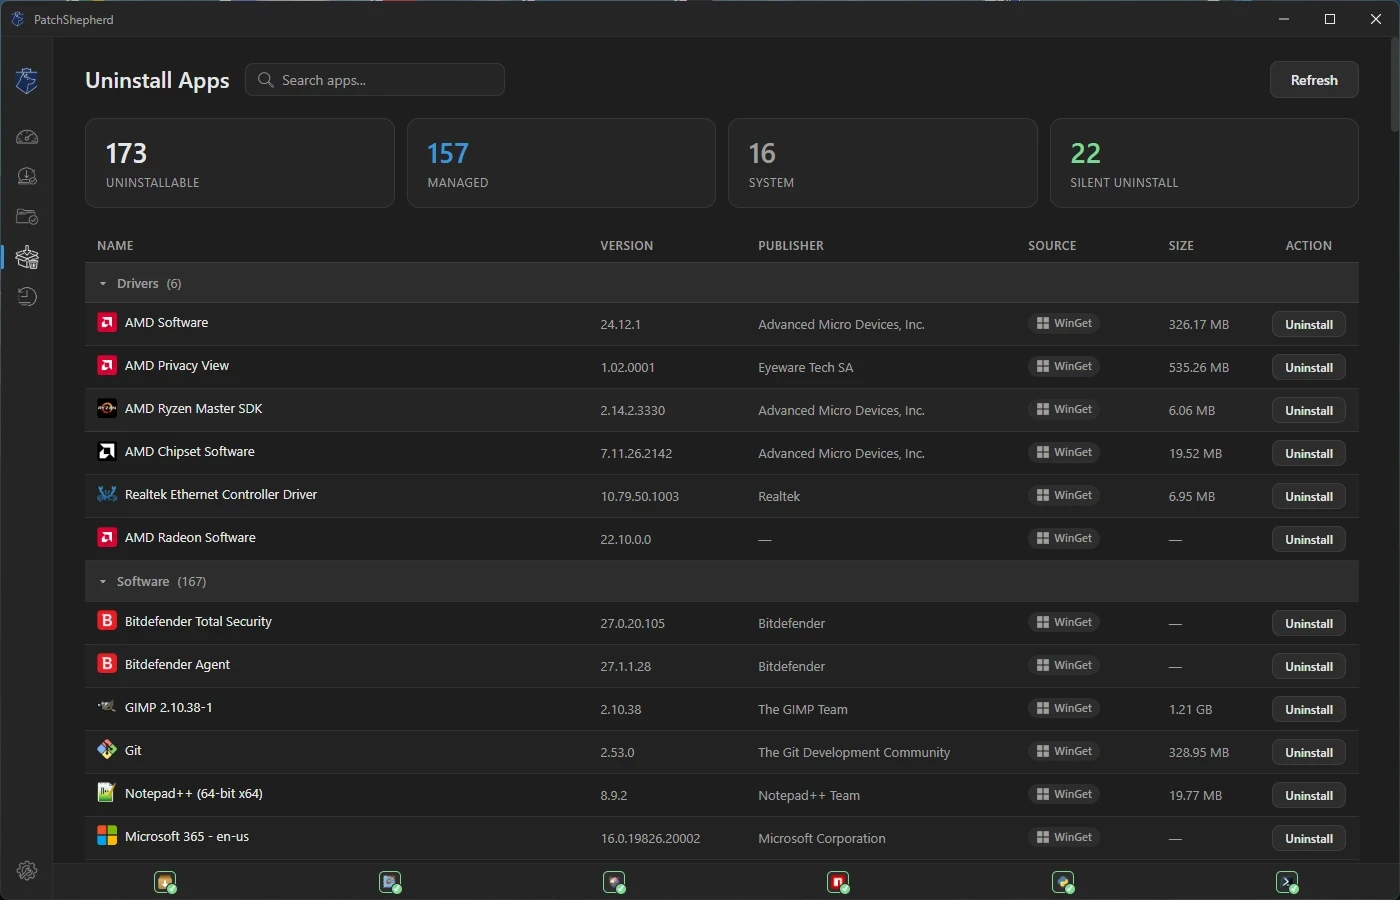This screenshot has width=1400, height=900.
Task: Click WinGet source badge for AMD Software
Action: click(1064, 323)
